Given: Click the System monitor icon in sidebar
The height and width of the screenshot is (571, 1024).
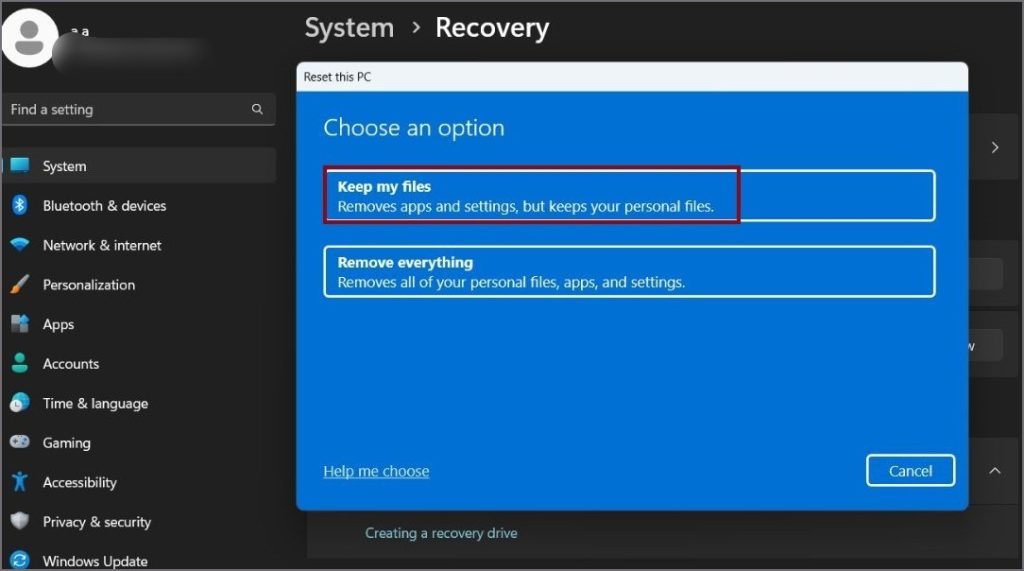Looking at the screenshot, I should click(20, 166).
